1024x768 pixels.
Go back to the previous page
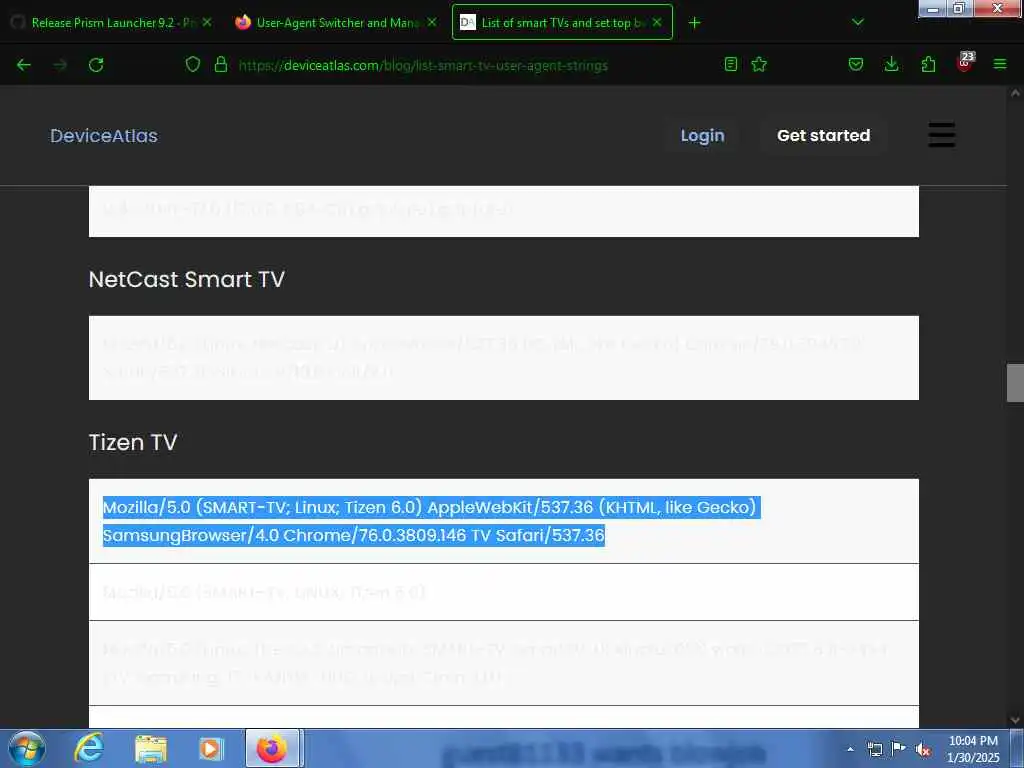point(24,65)
